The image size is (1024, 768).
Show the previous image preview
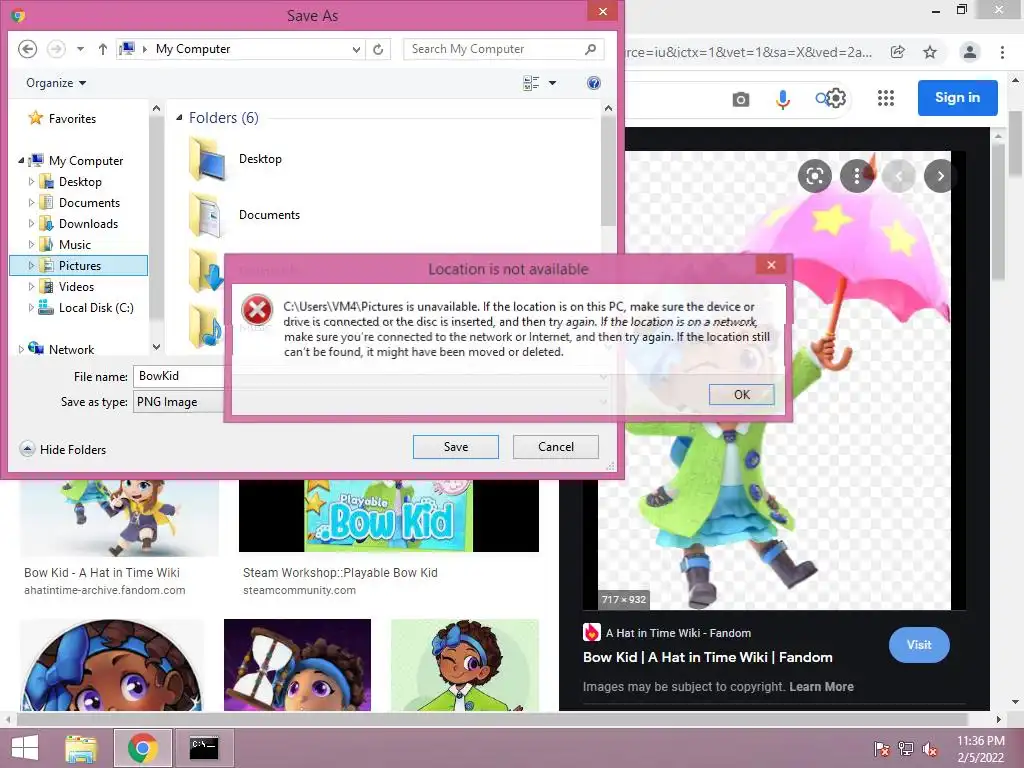[x=899, y=176]
